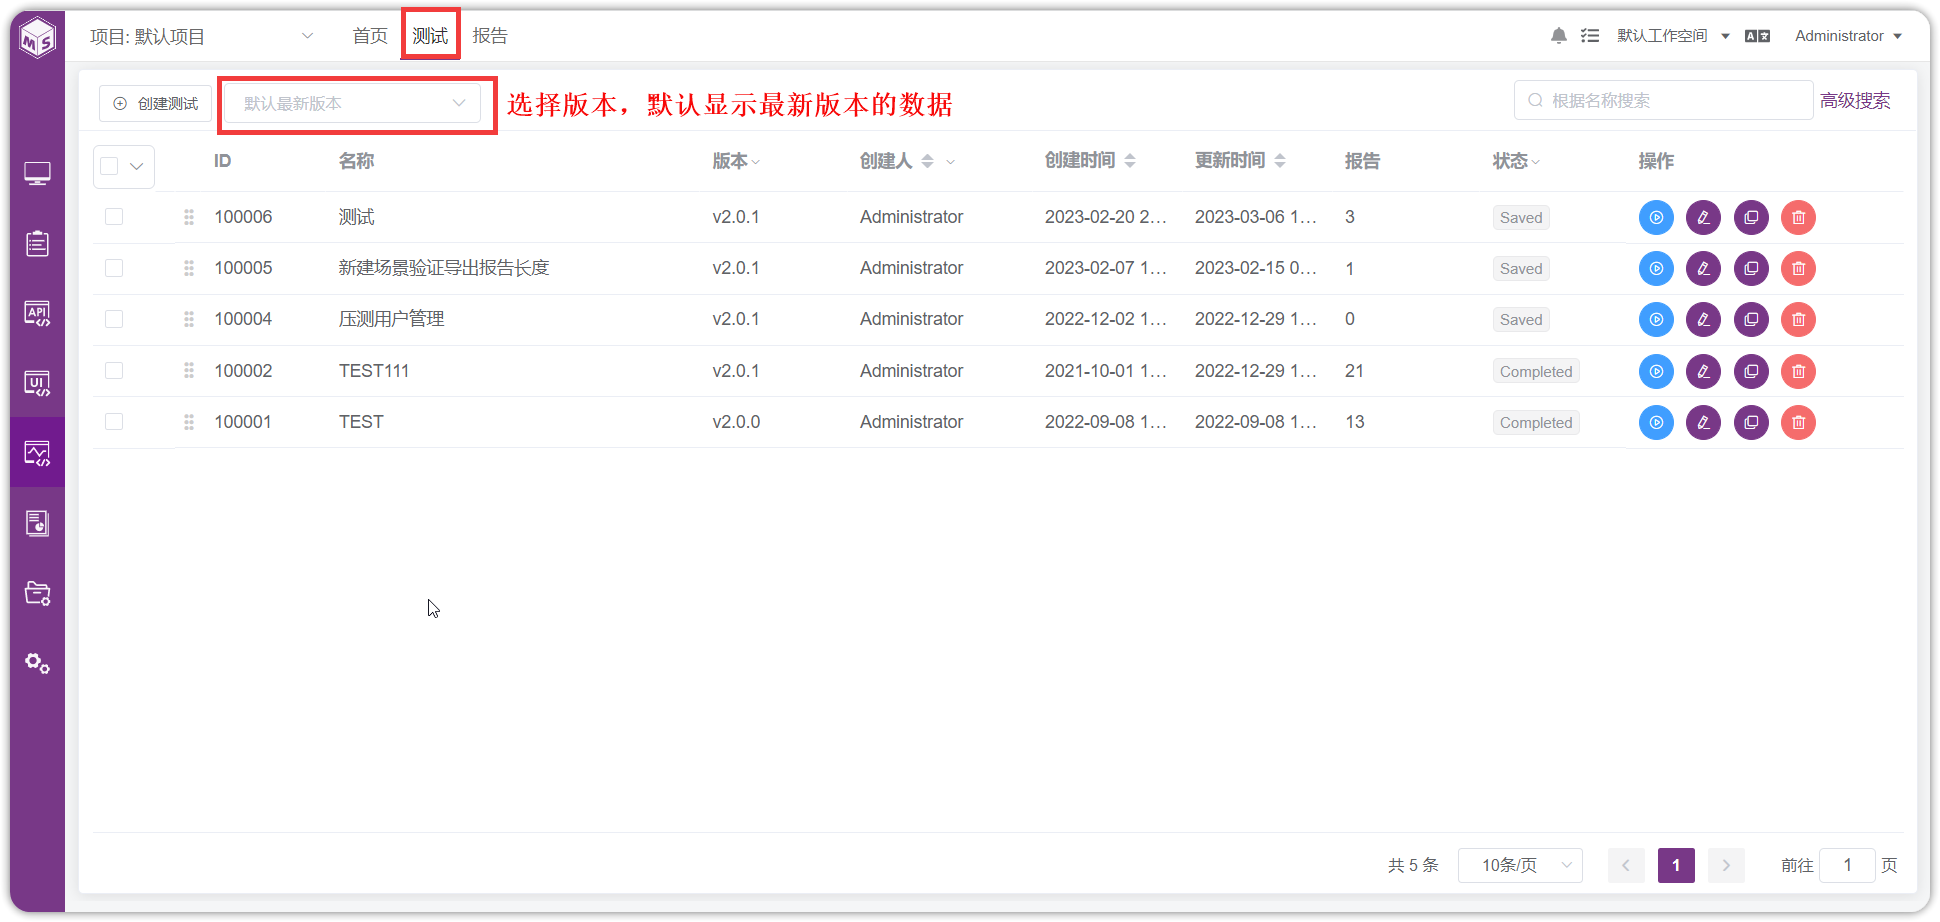The height and width of the screenshot is (922, 1940).
Task: Open the task list icon in header
Action: (x=1590, y=36)
